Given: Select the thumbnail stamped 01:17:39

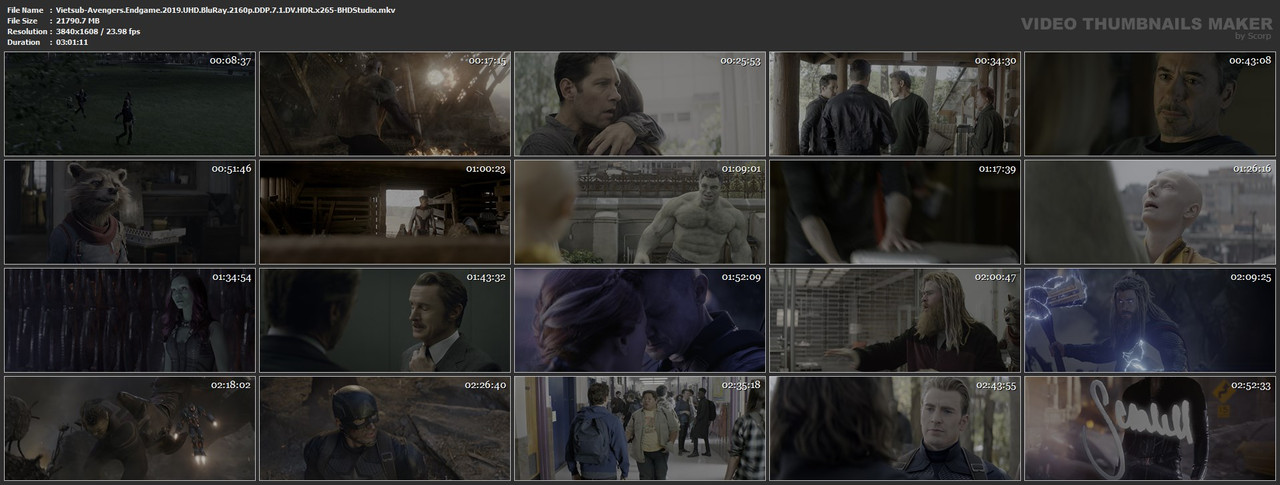Looking at the screenshot, I should (x=895, y=211).
